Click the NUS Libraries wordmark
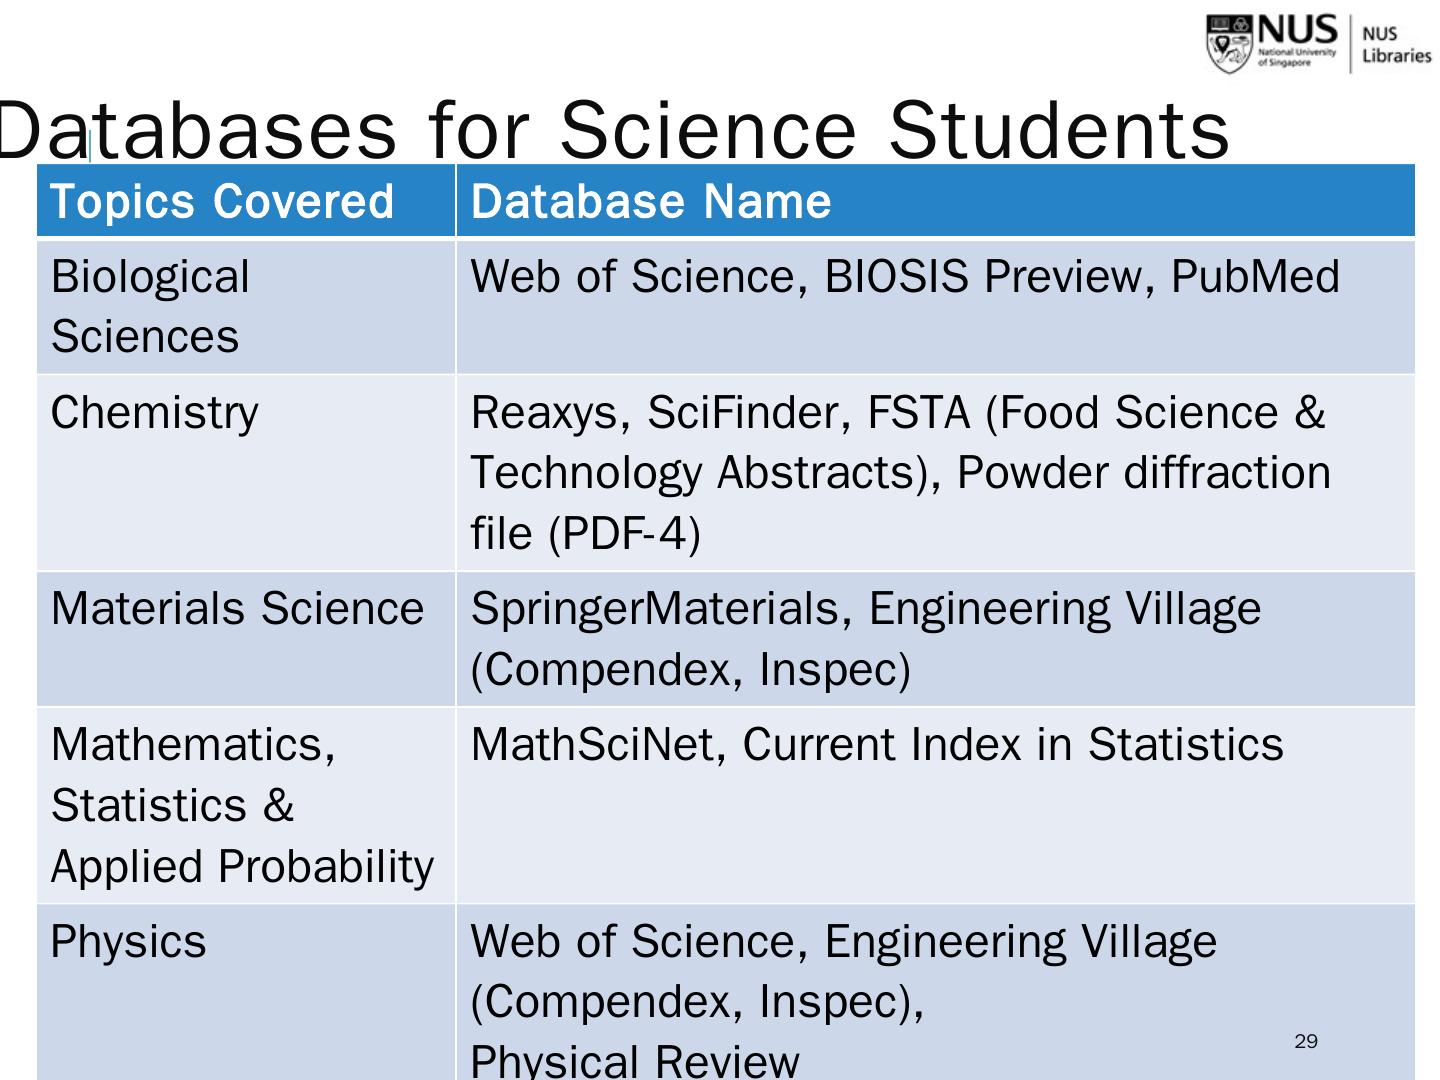1440x1080 pixels. tap(1396, 46)
